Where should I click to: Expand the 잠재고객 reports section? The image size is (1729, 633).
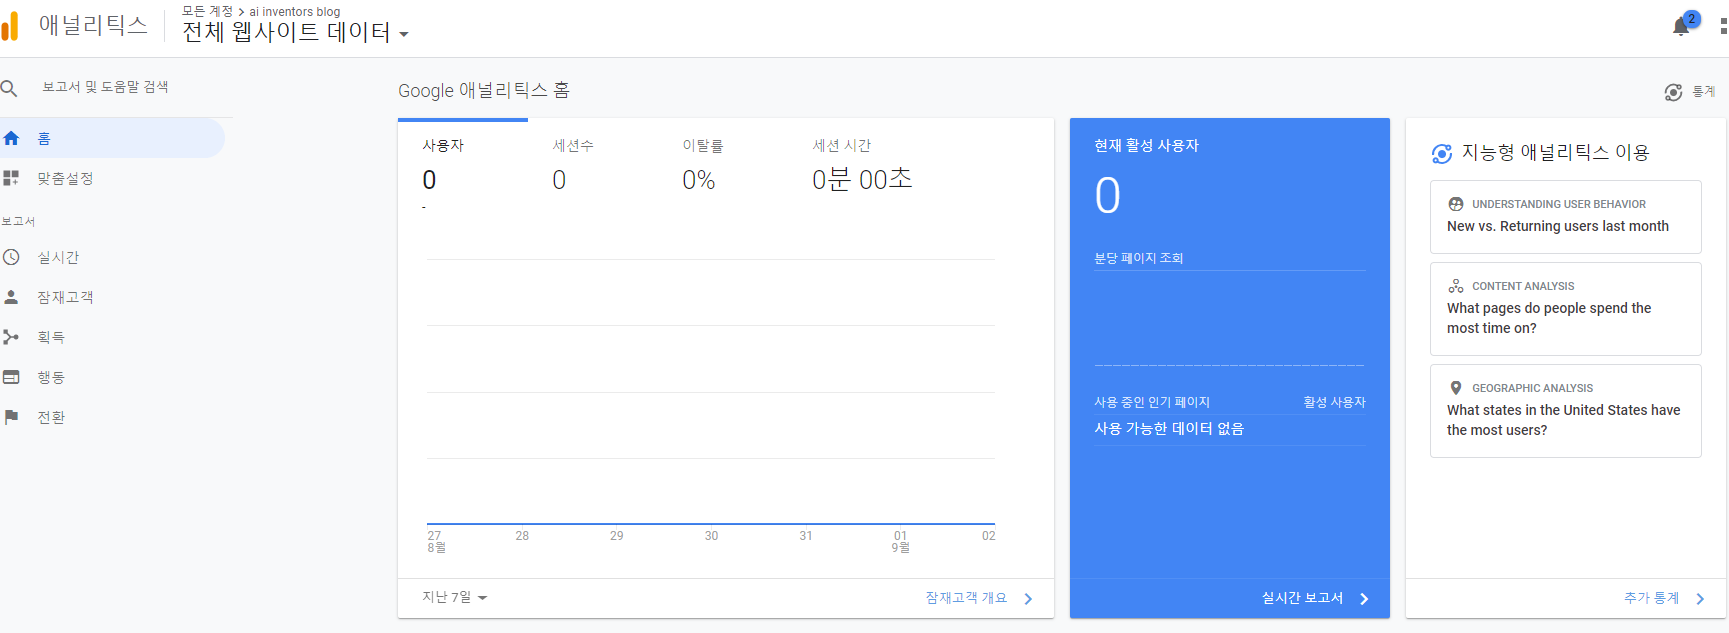[112, 297]
